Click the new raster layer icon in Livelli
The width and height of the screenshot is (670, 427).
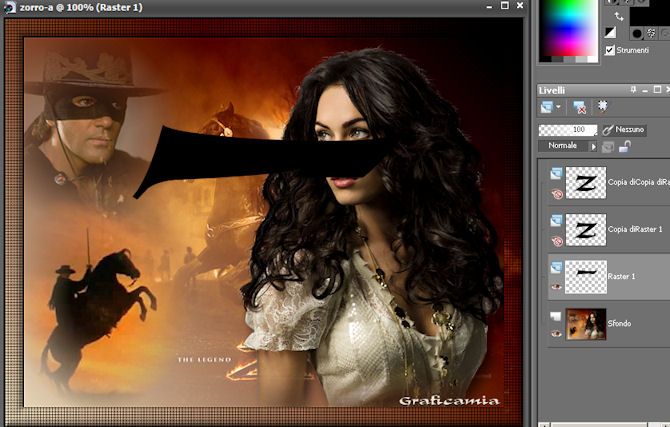[547, 107]
